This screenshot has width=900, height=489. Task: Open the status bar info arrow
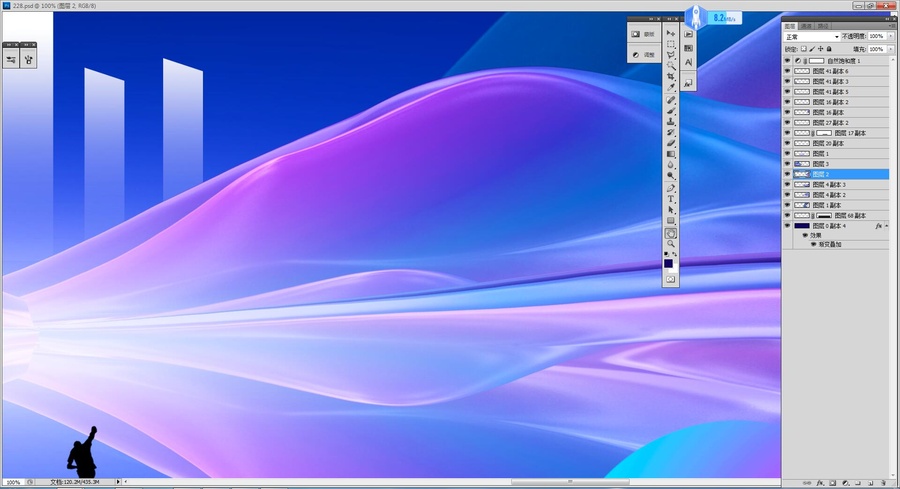tap(118, 482)
